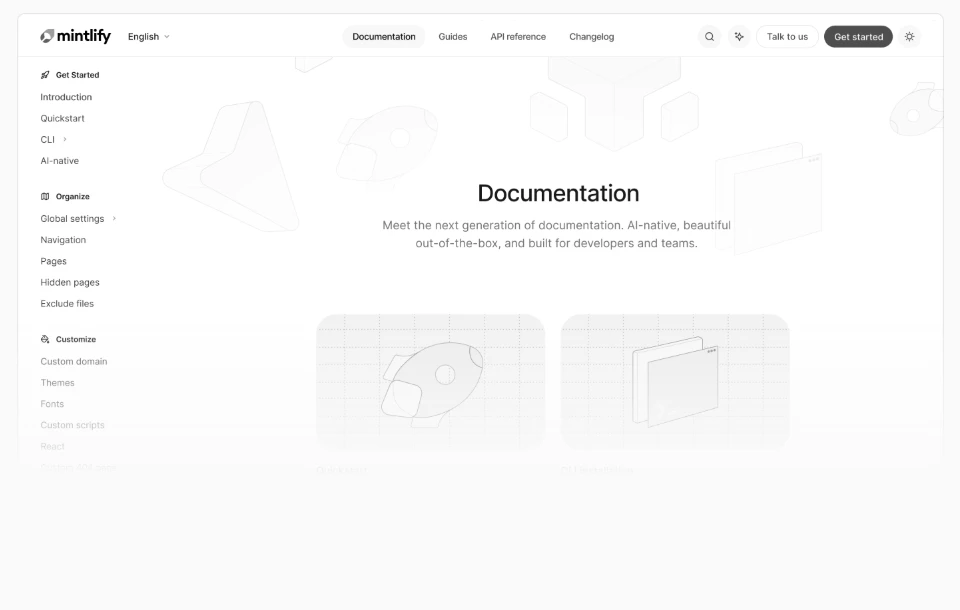The width and height of the screenshot is (960, 610).
Task: Go to the Quickstart sidebar link
Action: [62, 118]
